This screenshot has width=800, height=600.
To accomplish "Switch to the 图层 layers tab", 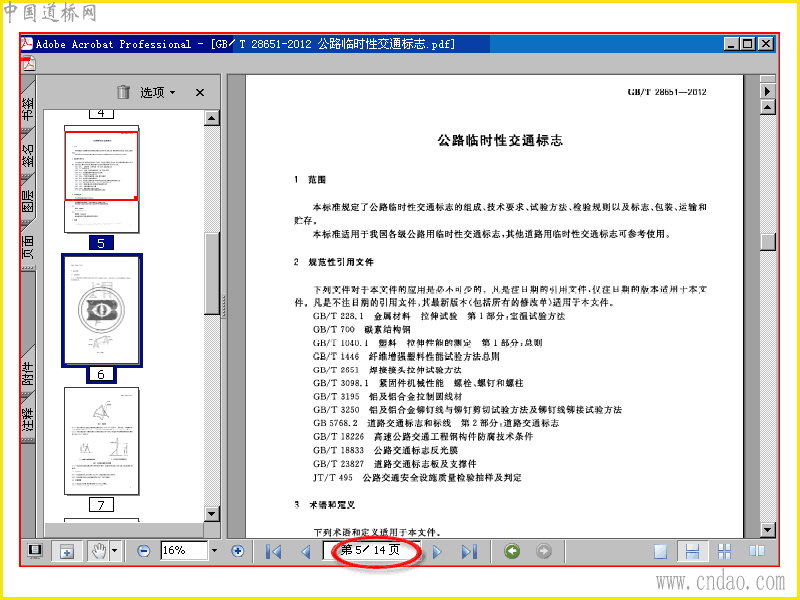I will coord(28,197).
